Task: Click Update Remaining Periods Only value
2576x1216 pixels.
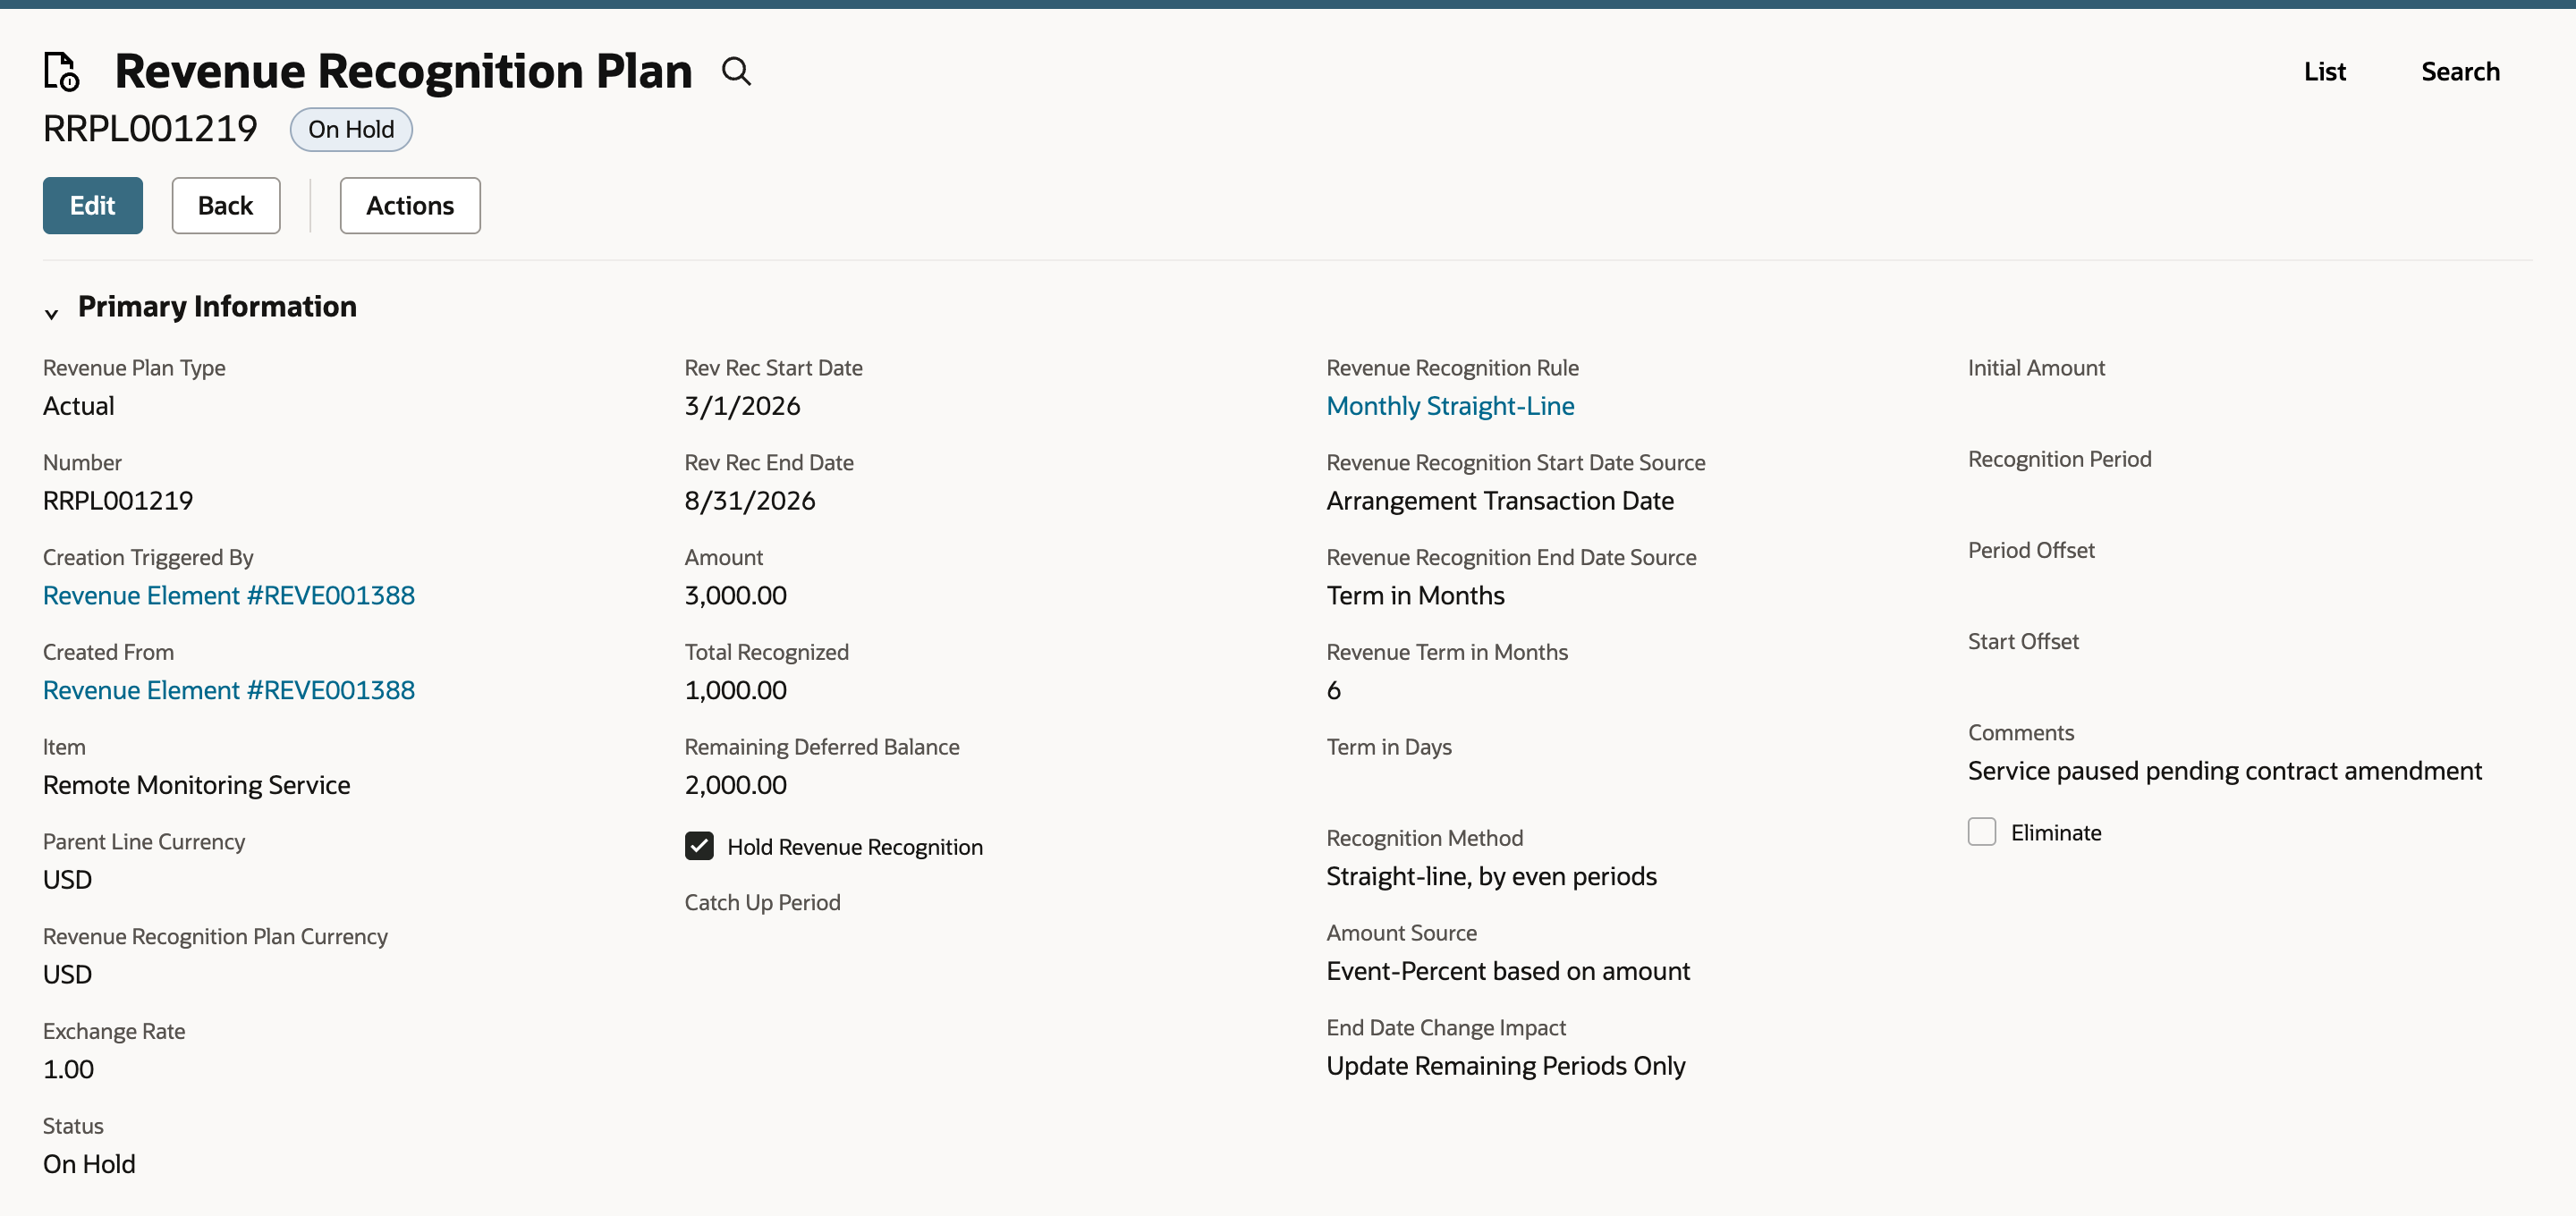Action: 1506,1067
